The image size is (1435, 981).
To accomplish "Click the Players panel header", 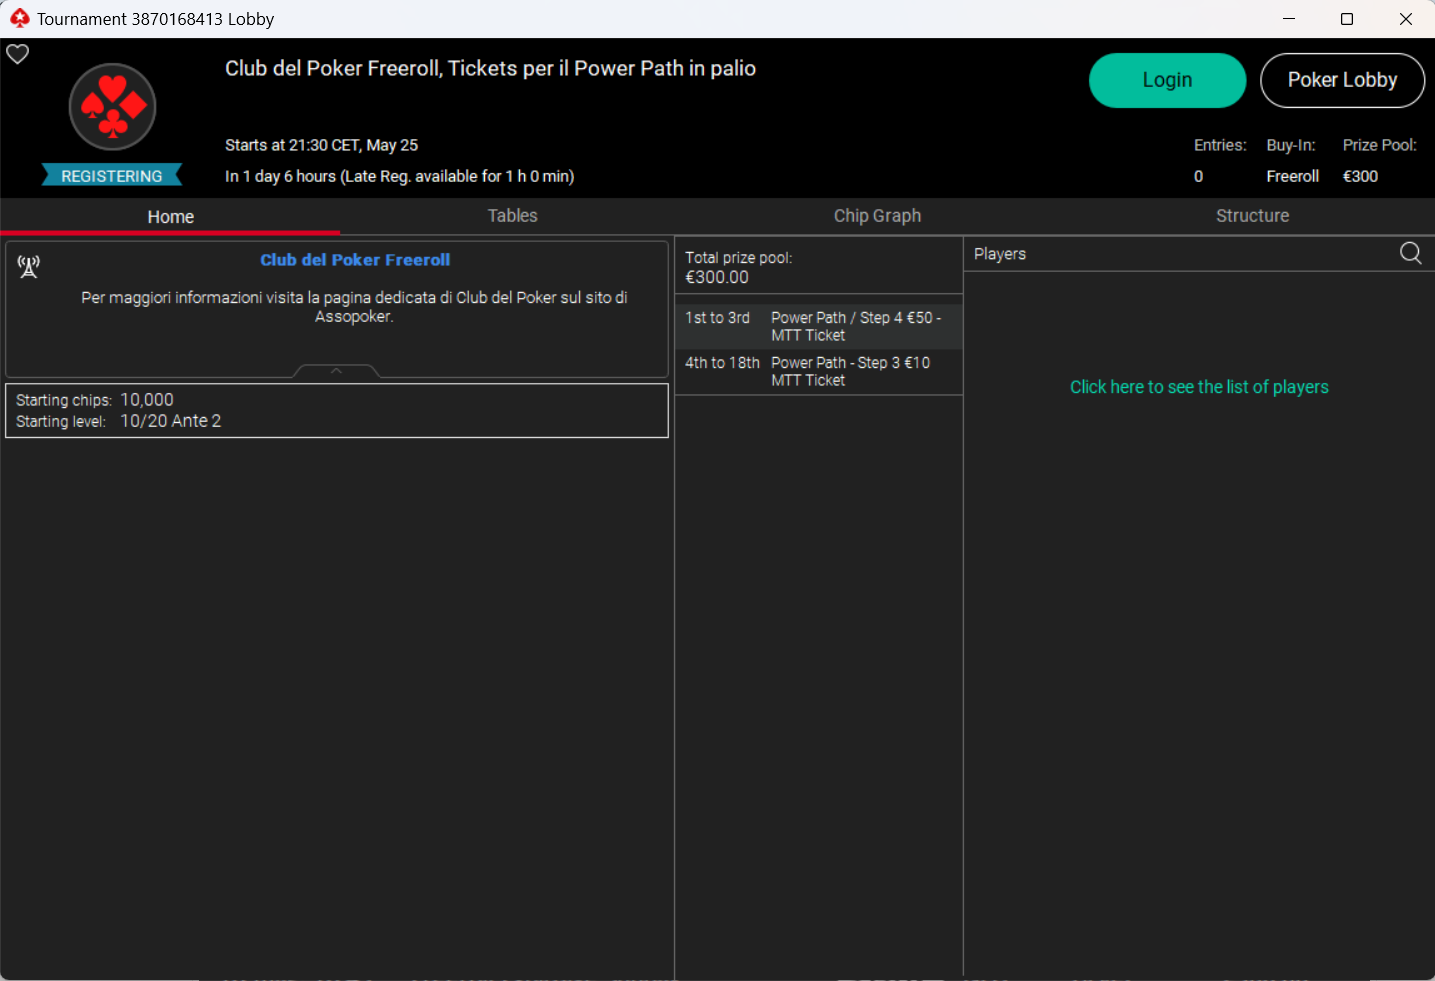I will [1000, 254].
